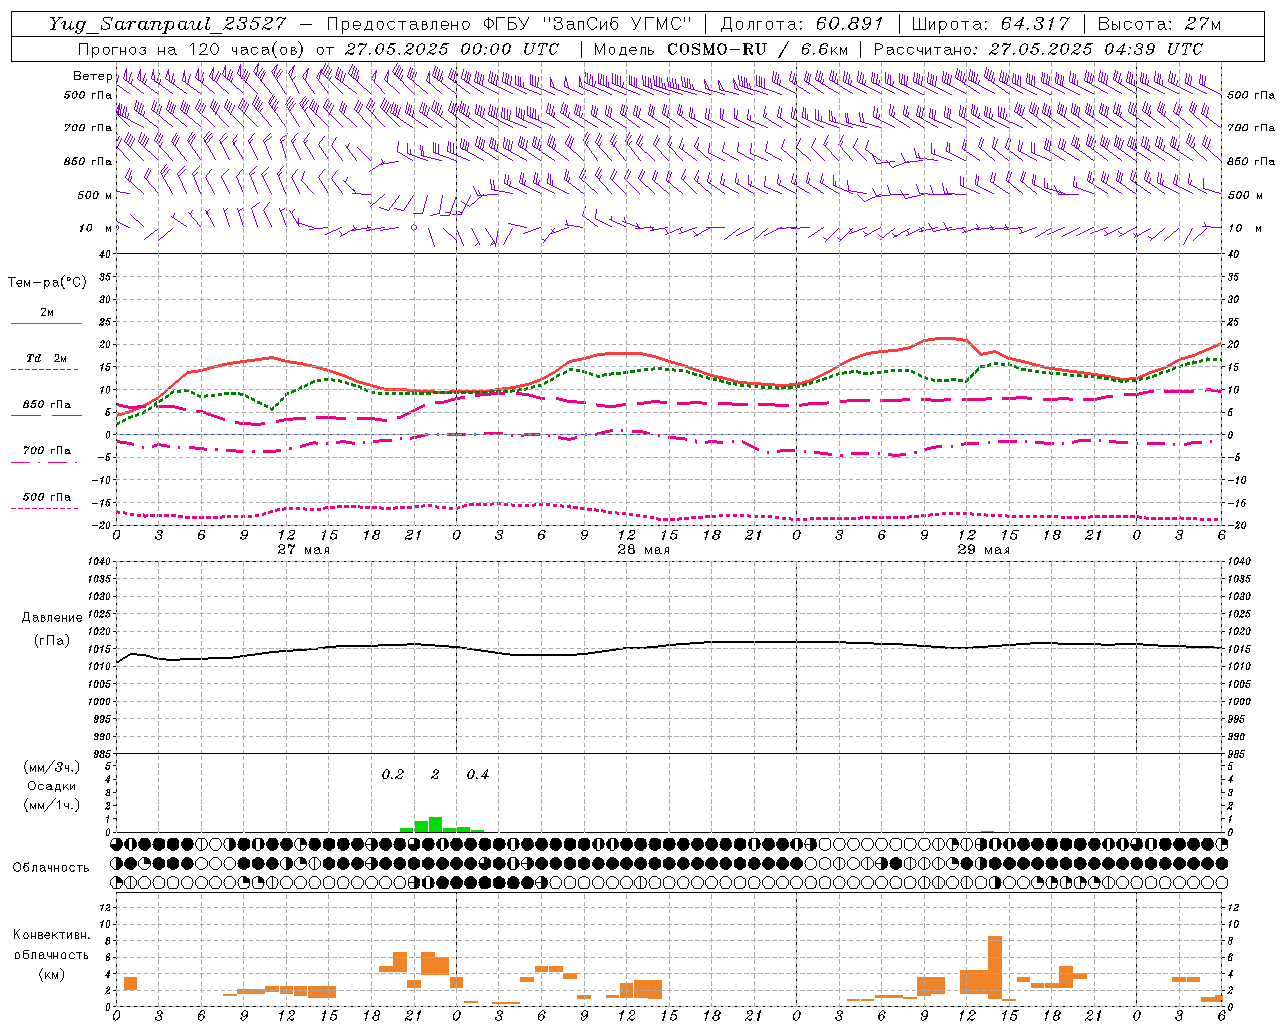Click the (гПа) unit label under Давление
This screenshot has width=1280, height=1024.
click(x=52, y=641)
